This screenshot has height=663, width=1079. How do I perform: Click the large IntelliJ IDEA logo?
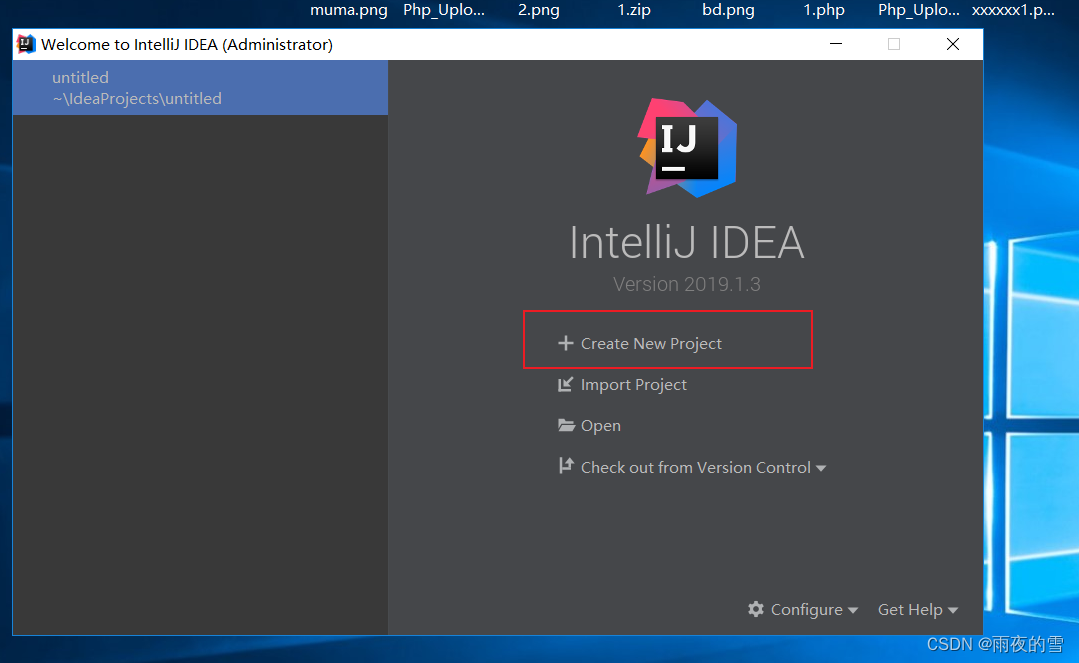coord(687,147)
